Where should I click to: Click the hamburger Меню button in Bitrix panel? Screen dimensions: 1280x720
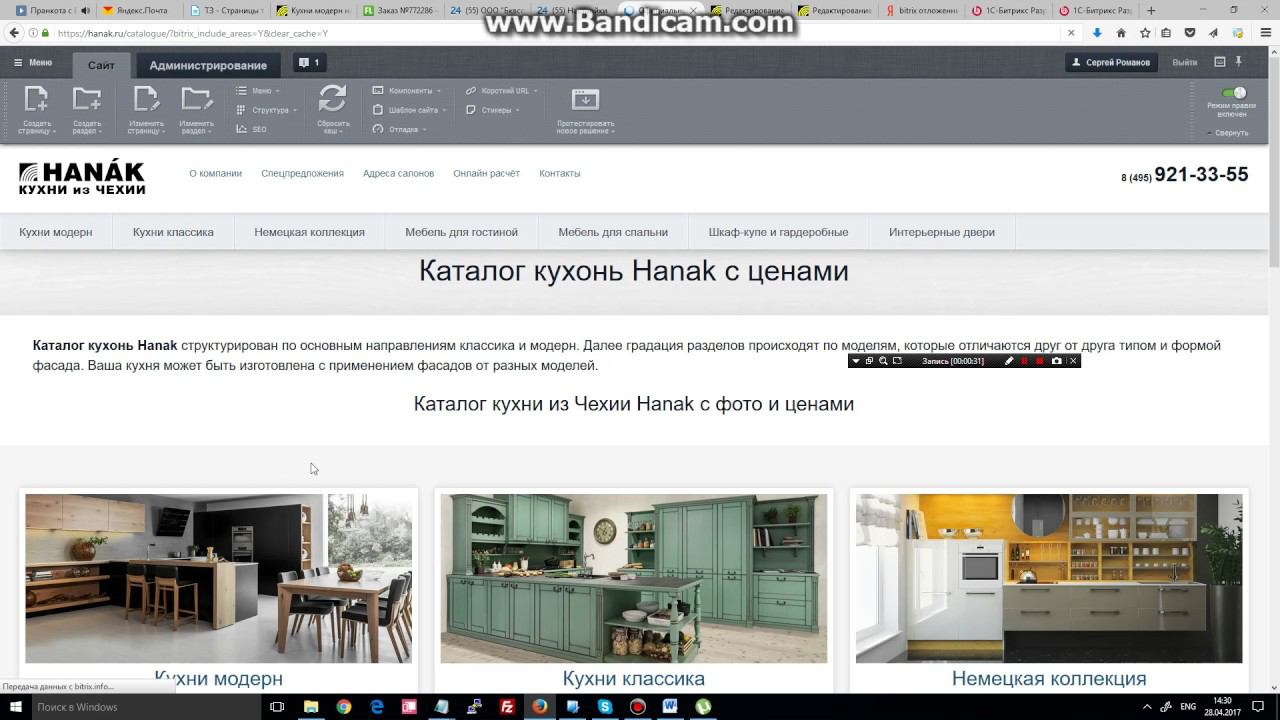click(33, 63)
